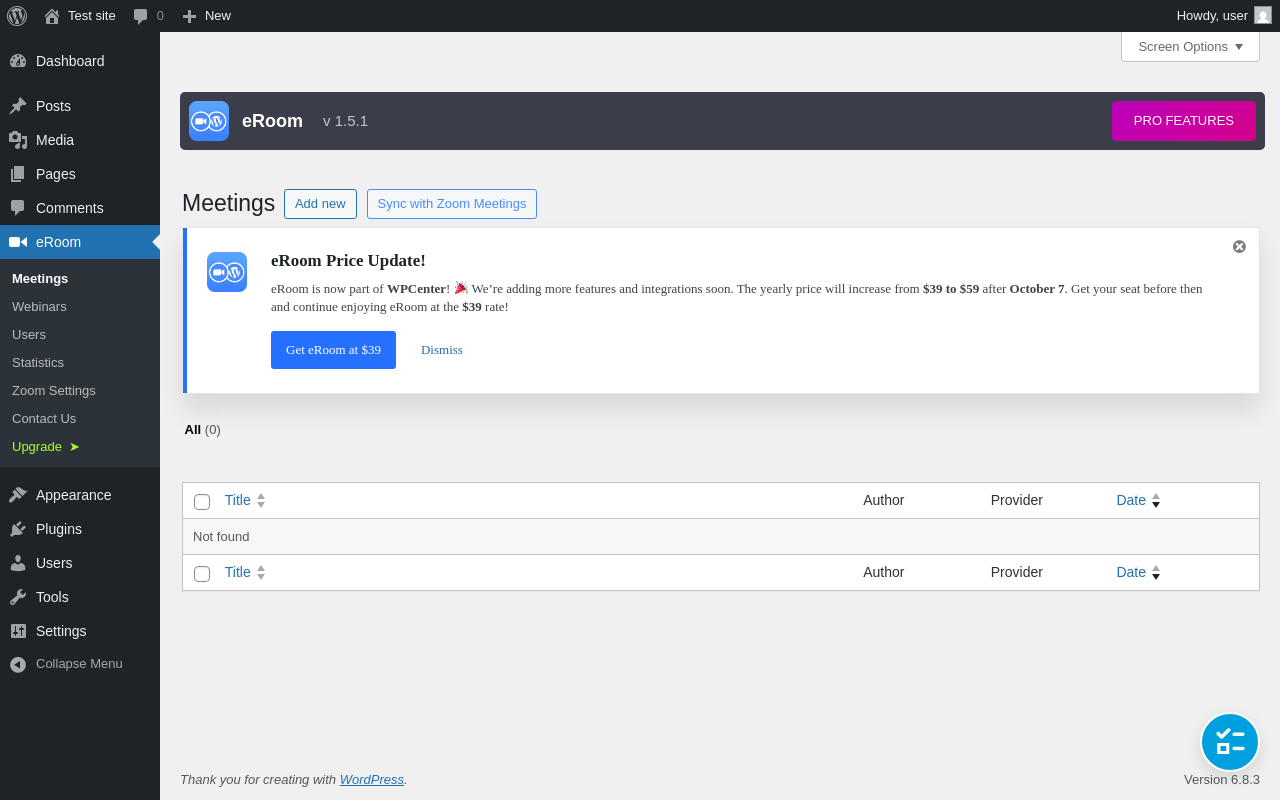Select the All (0) filter
The image size is (1280, 800).
[x=202, y=430]
